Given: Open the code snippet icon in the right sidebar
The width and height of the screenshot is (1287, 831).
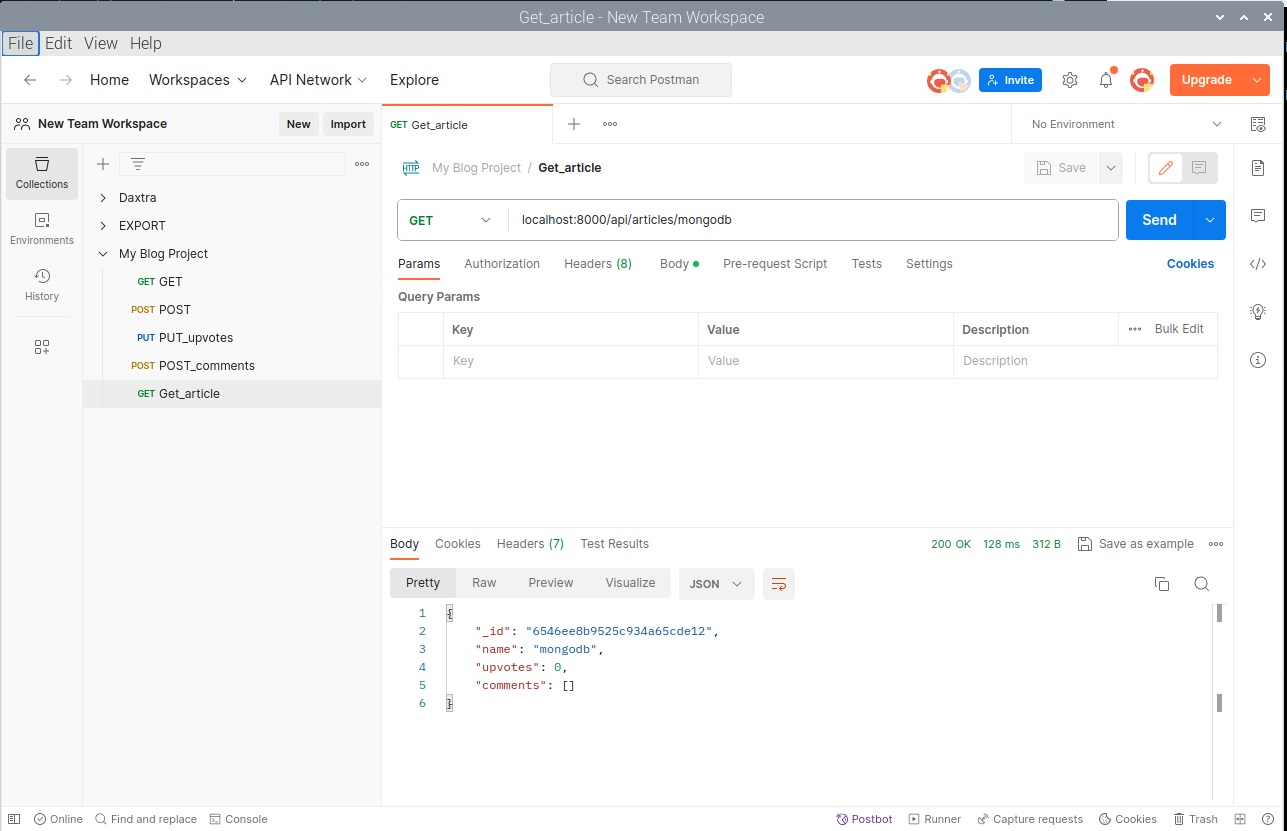Looking at the screenshot, I should click(1258, 264).
